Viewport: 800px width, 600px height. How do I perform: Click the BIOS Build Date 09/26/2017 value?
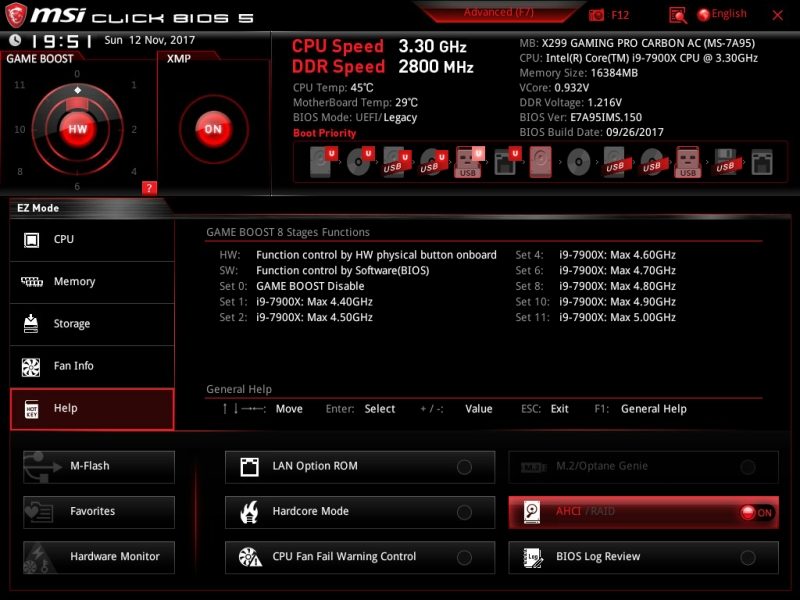[x=635, y=132]
